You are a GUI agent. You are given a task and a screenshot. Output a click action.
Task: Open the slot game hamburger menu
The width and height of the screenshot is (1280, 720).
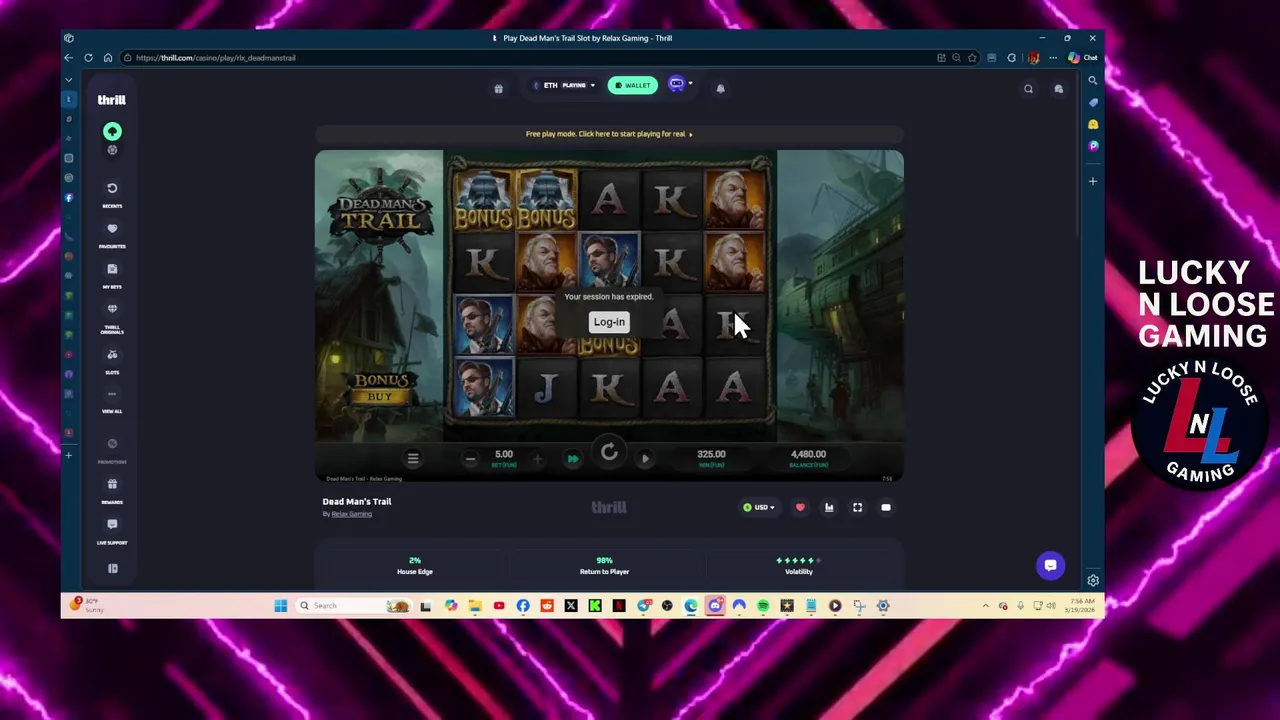coord(413,458)
